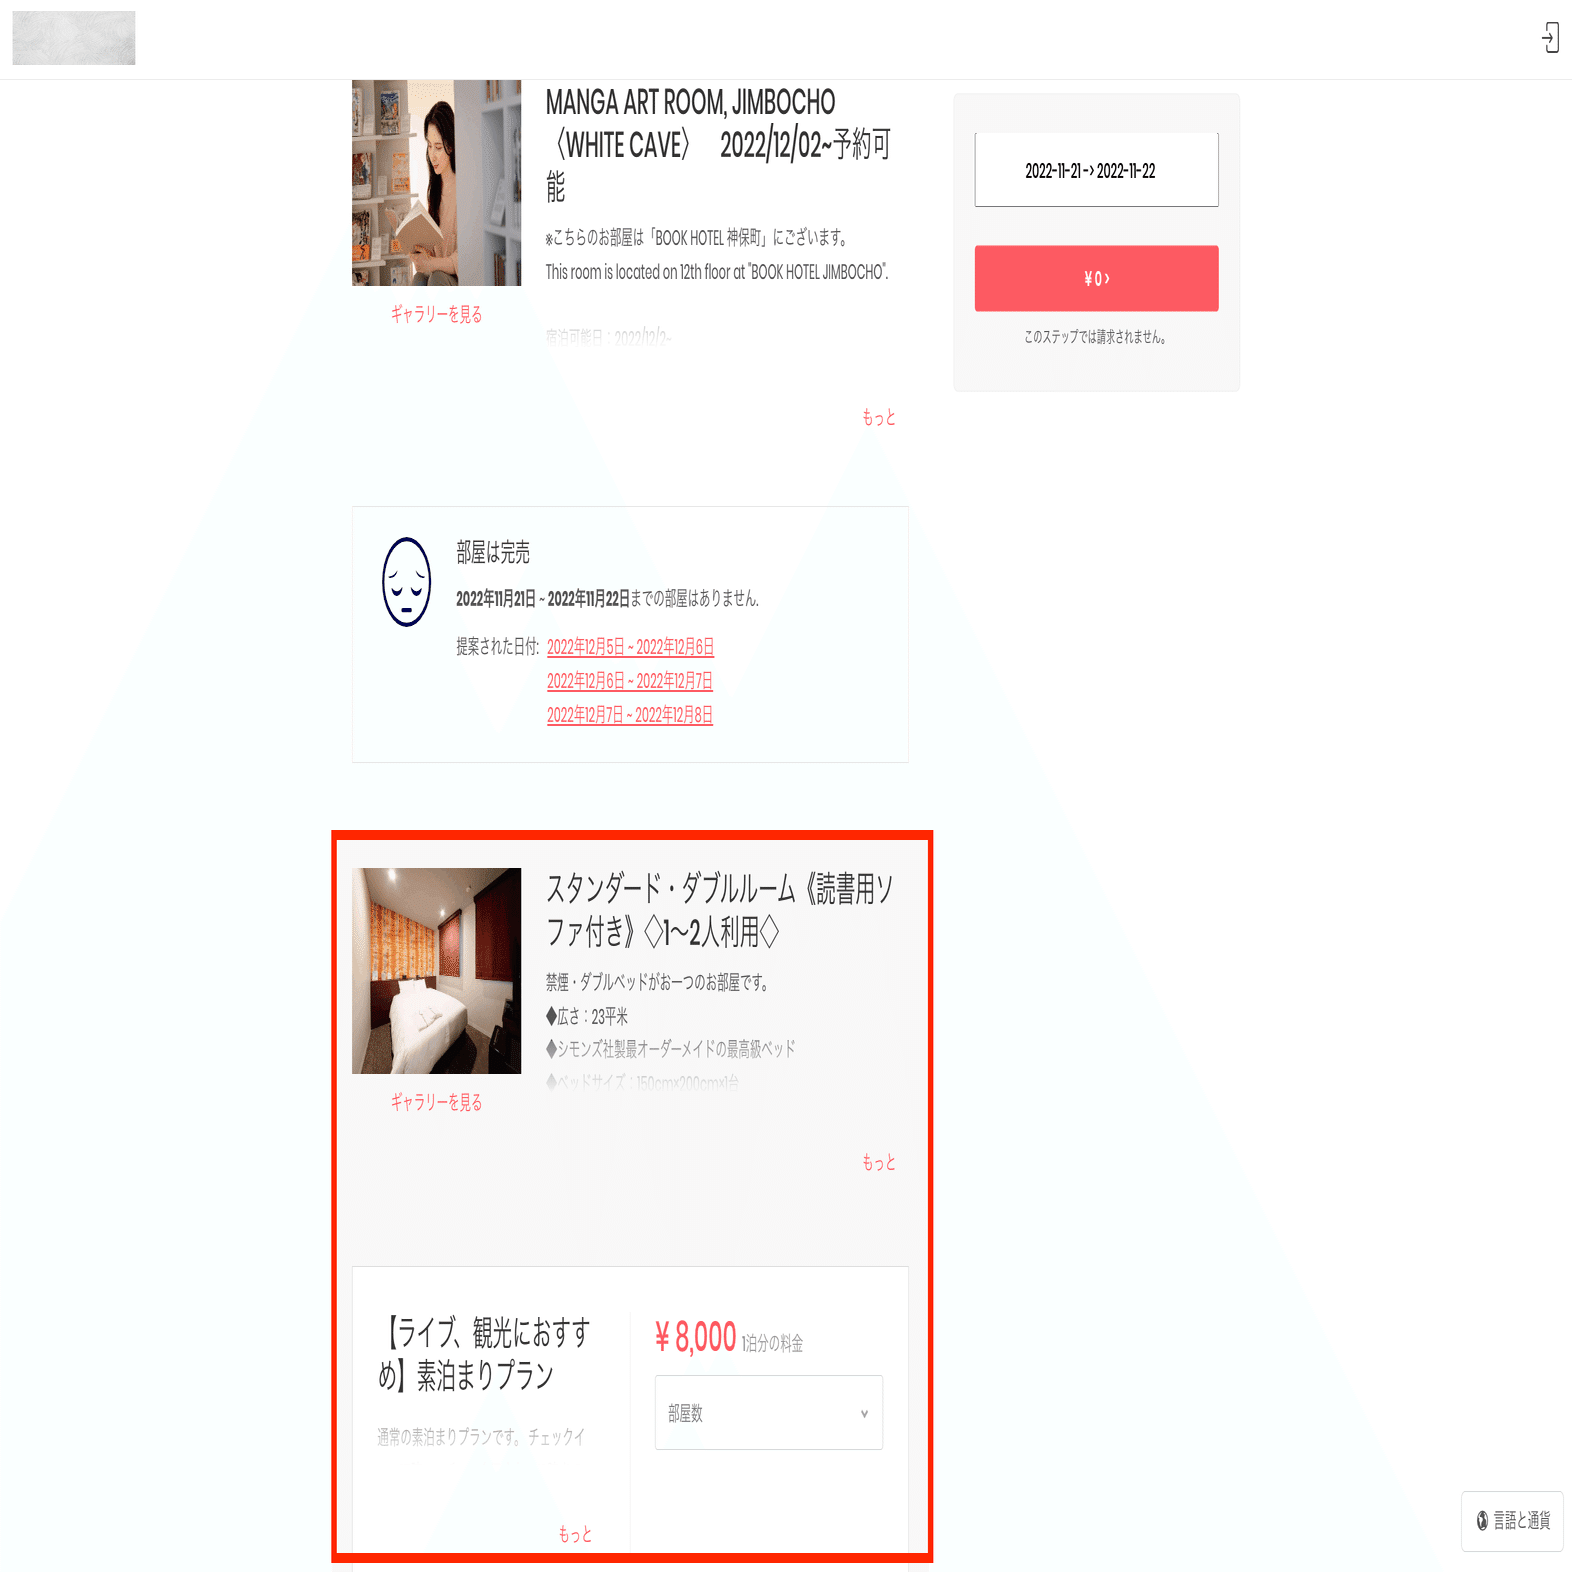This screenshot has height=1572, width=1572.
Task: Choose suggested dates 2022年12月6日 - 12月7日
Action: point(630,681)
